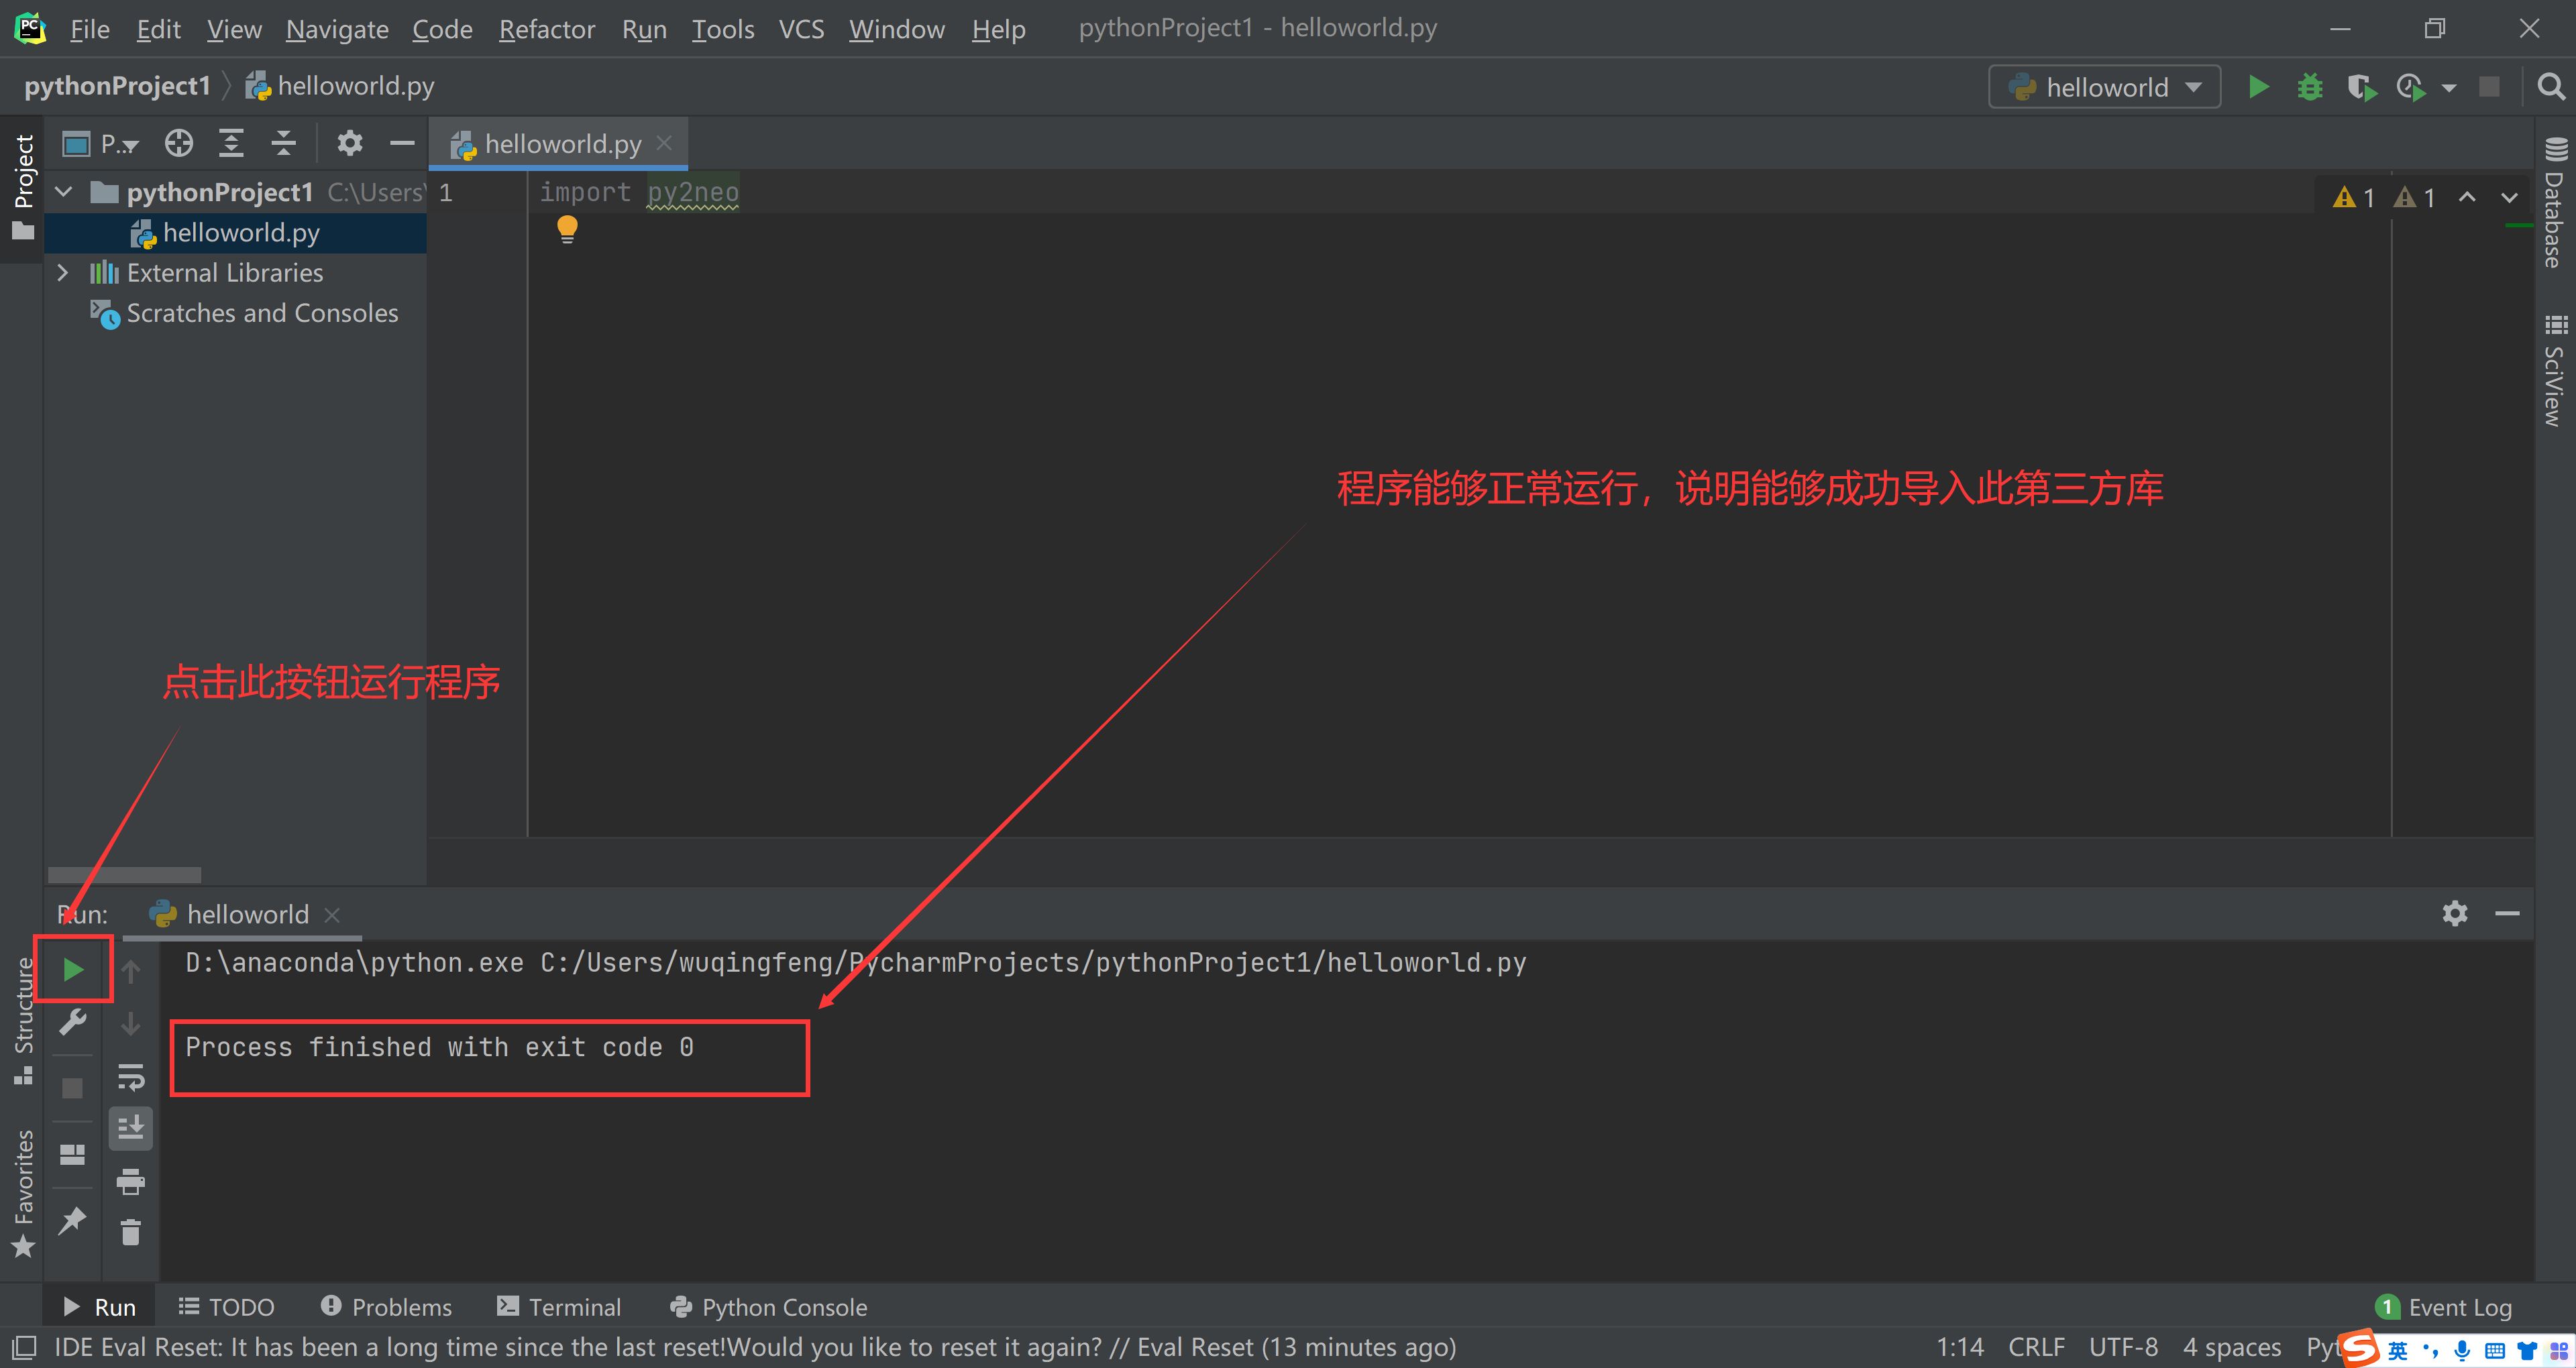Hide the Run tool window
The width and height of the screenshot is (2576, 1368).
[2506, 913]
